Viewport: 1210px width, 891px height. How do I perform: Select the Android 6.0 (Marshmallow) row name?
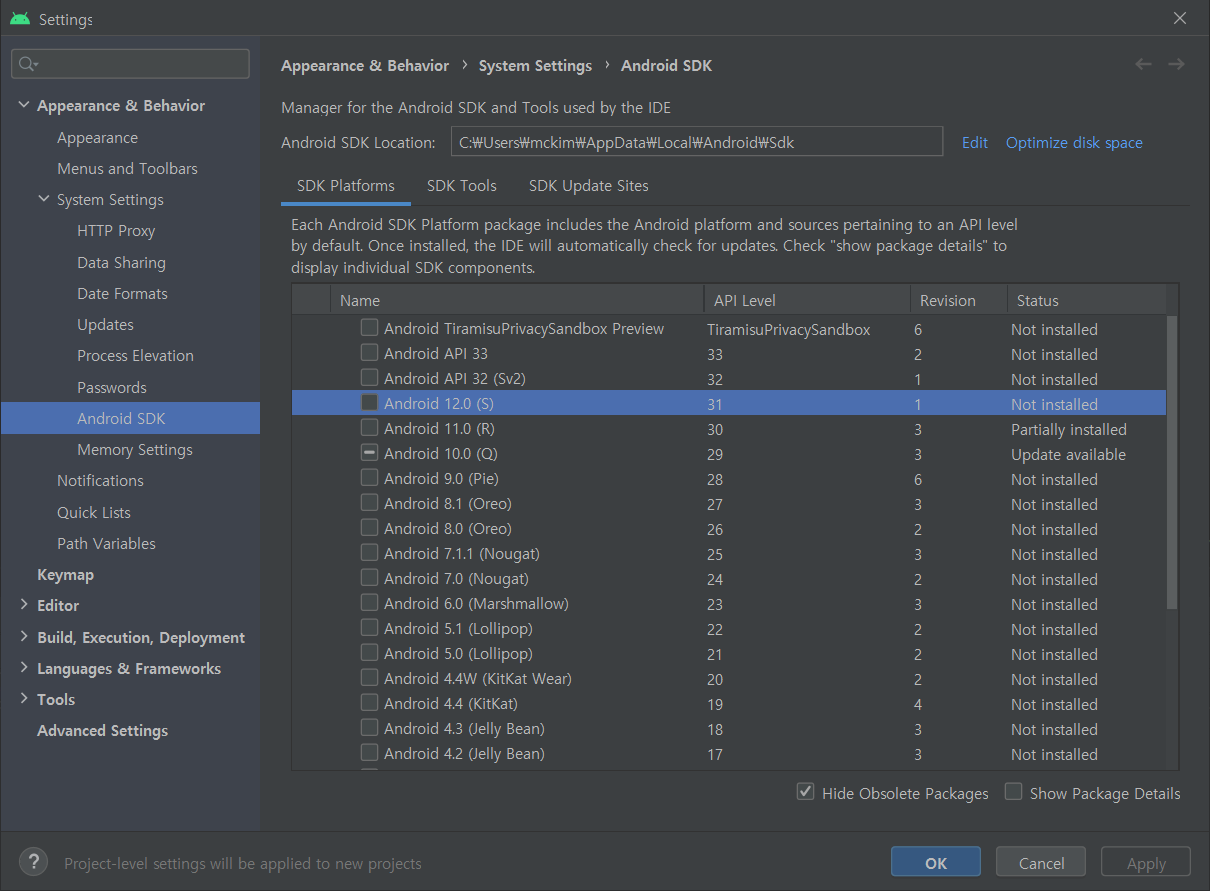point(476,603)
